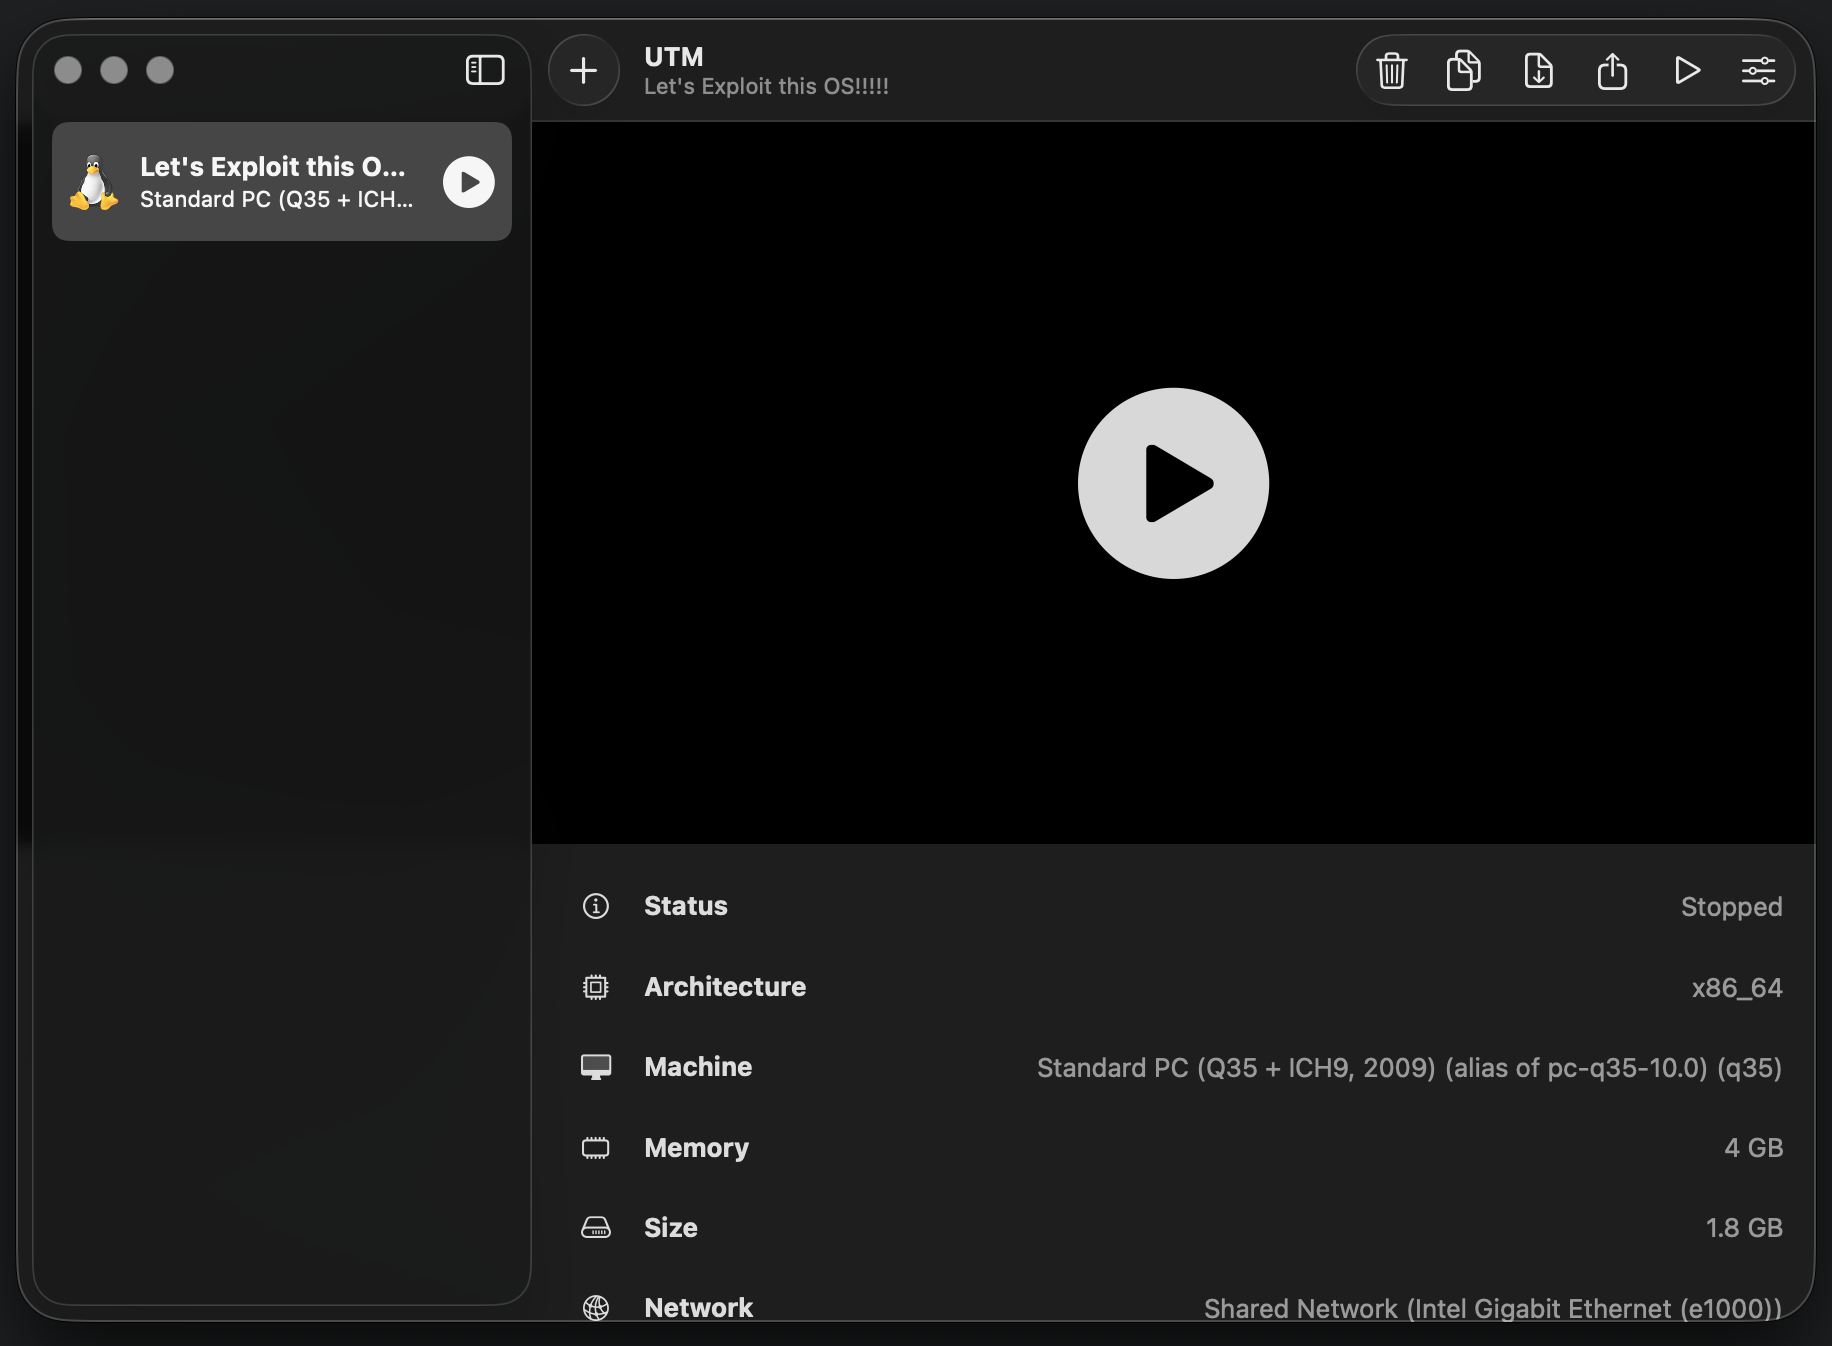The width and height of the screenshot is (1832, 1346).
Task: Click the Architecture chip icon
Action: [596, 987]
